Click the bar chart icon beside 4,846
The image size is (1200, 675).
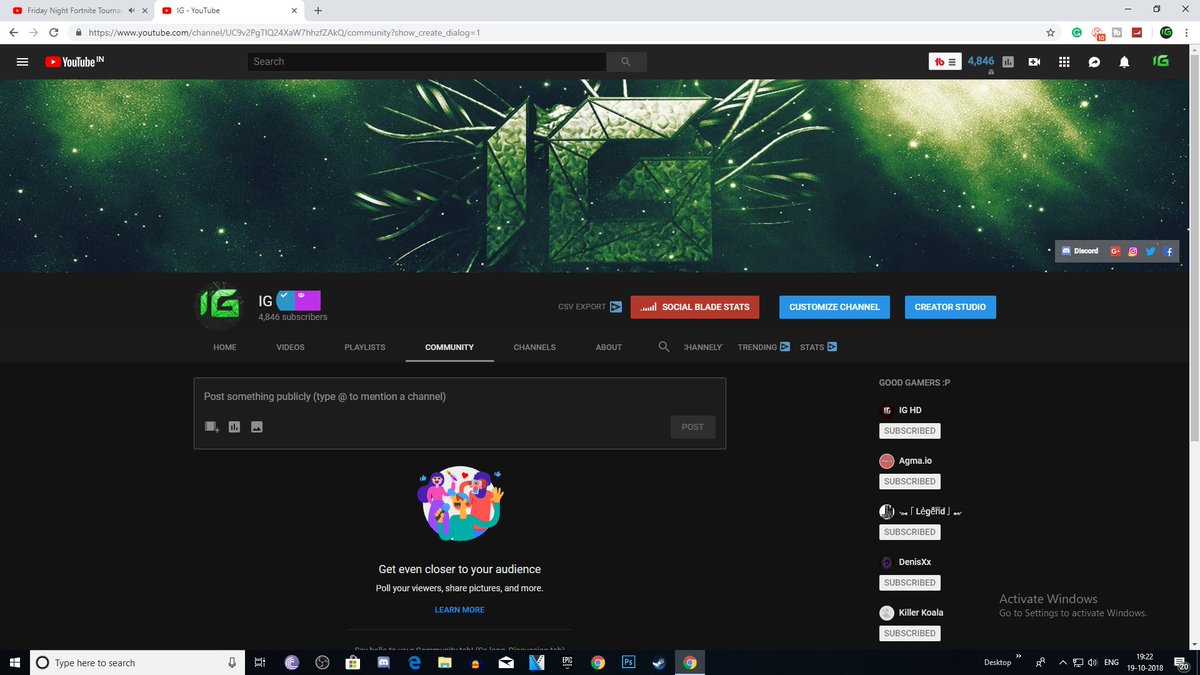point(1007,62)
